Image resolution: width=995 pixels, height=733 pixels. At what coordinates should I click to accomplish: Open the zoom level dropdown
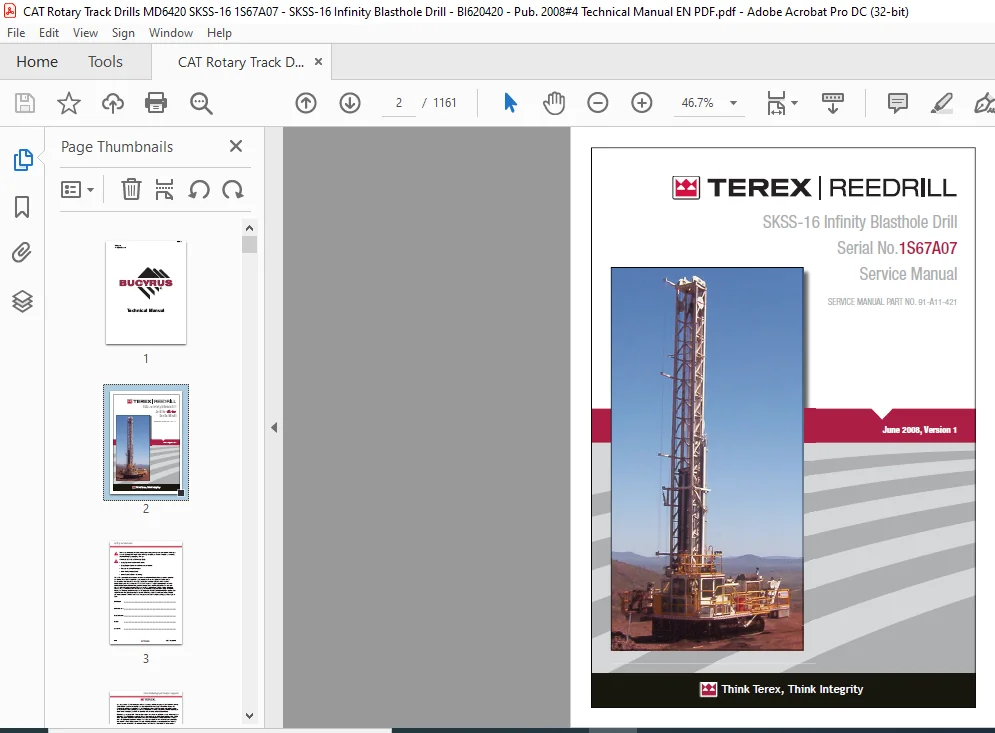coord(734,103)
